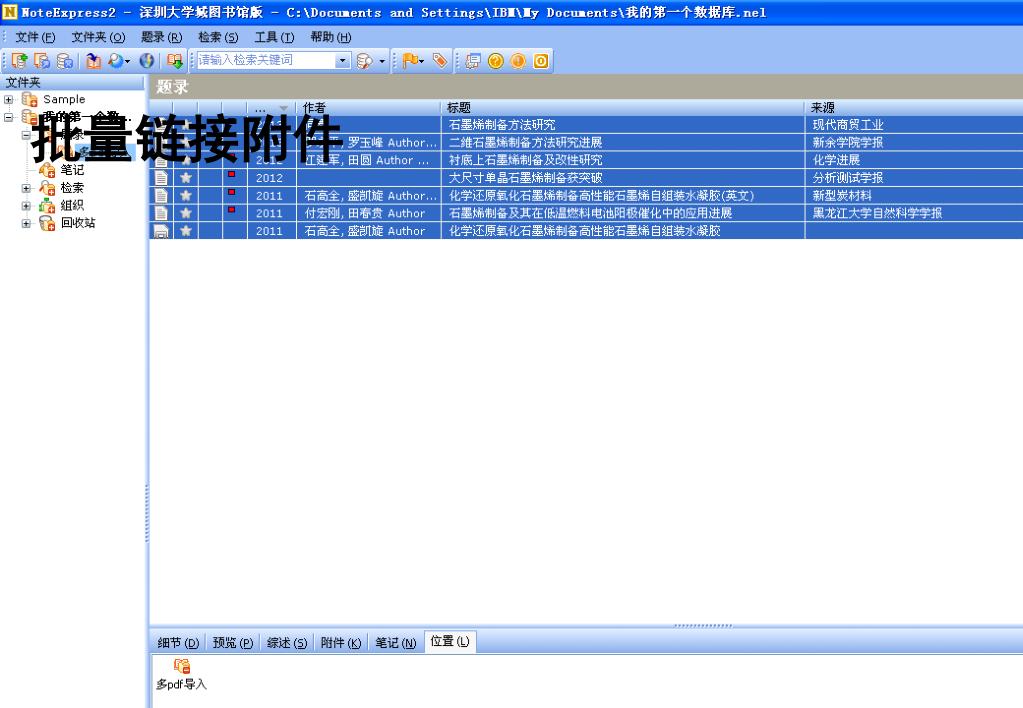Toggle star on 大尺寸单晶石墨烯制备获突破 record
Screen dimensions: 1023x708
(x=186, y=178)
